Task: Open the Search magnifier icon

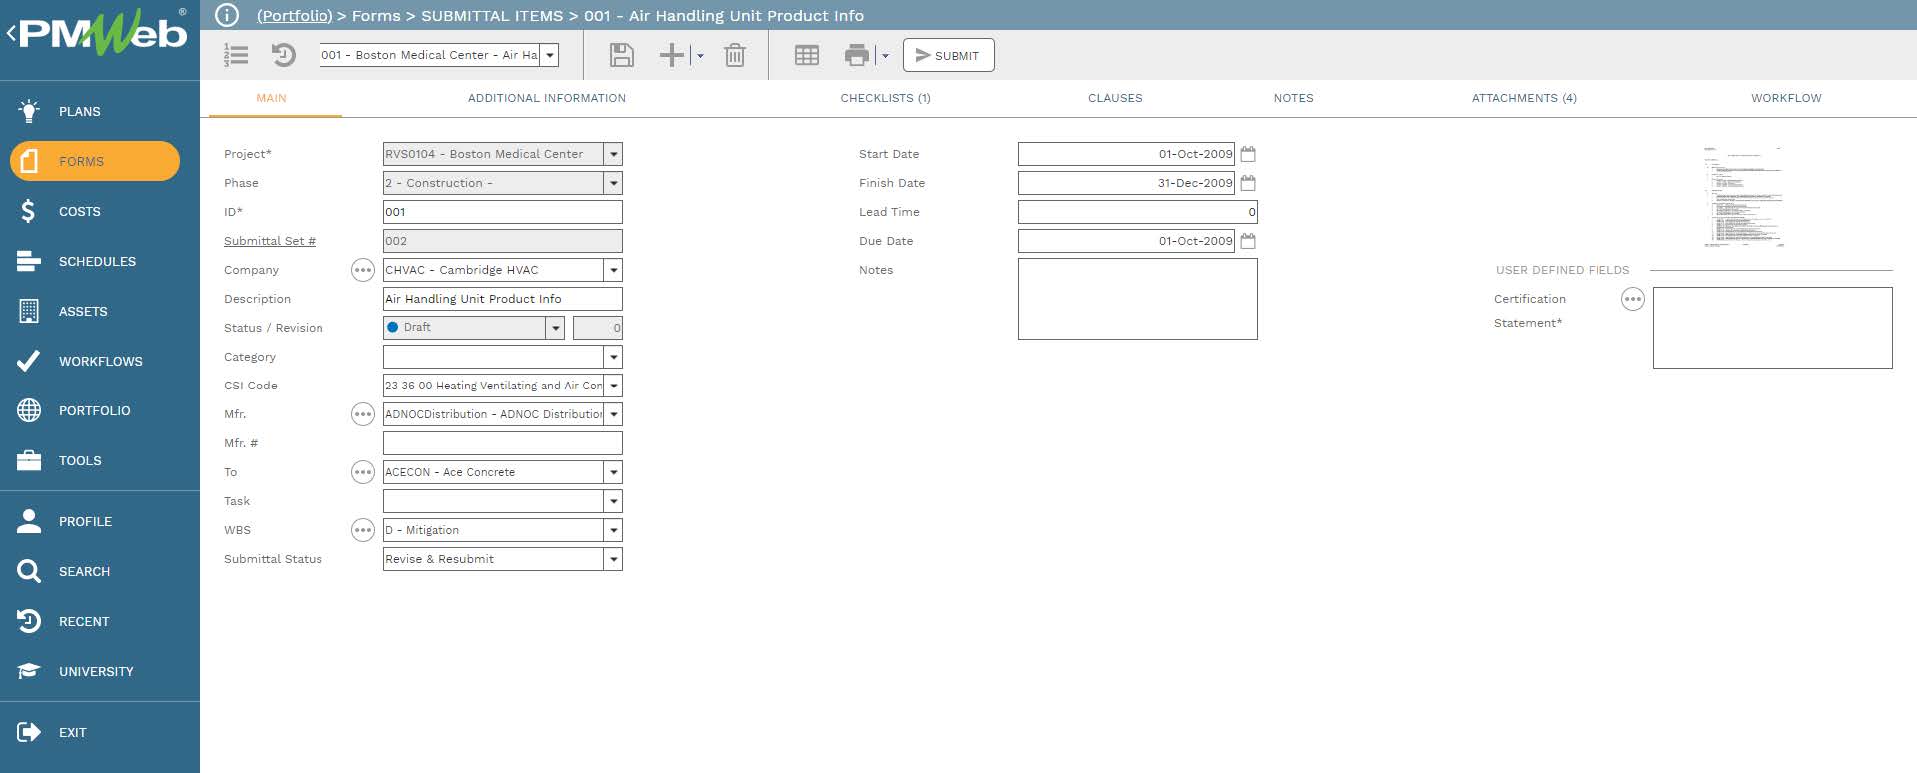Action: [x=29, y=571]
